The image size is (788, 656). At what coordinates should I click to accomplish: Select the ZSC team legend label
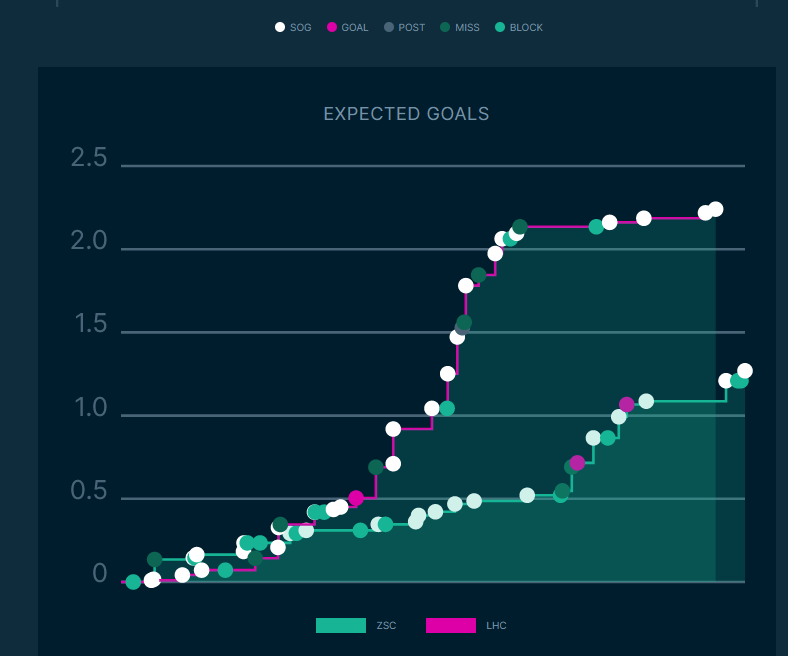click(x=387, y=626)
